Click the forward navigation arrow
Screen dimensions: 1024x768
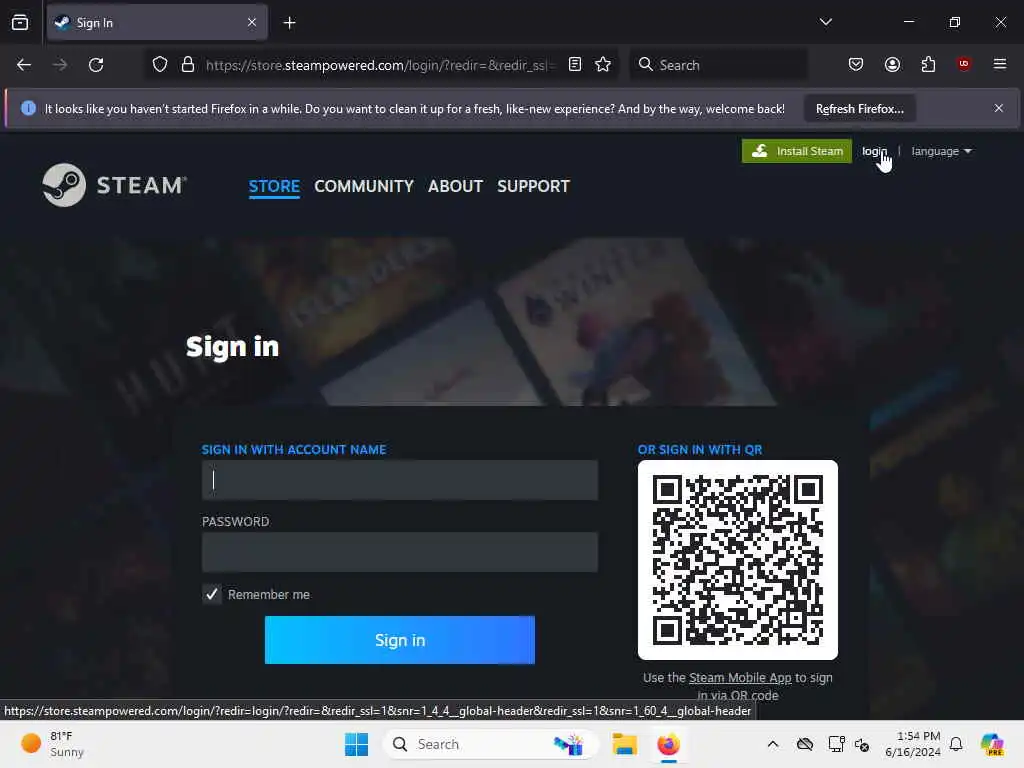[x=60, y=65]
